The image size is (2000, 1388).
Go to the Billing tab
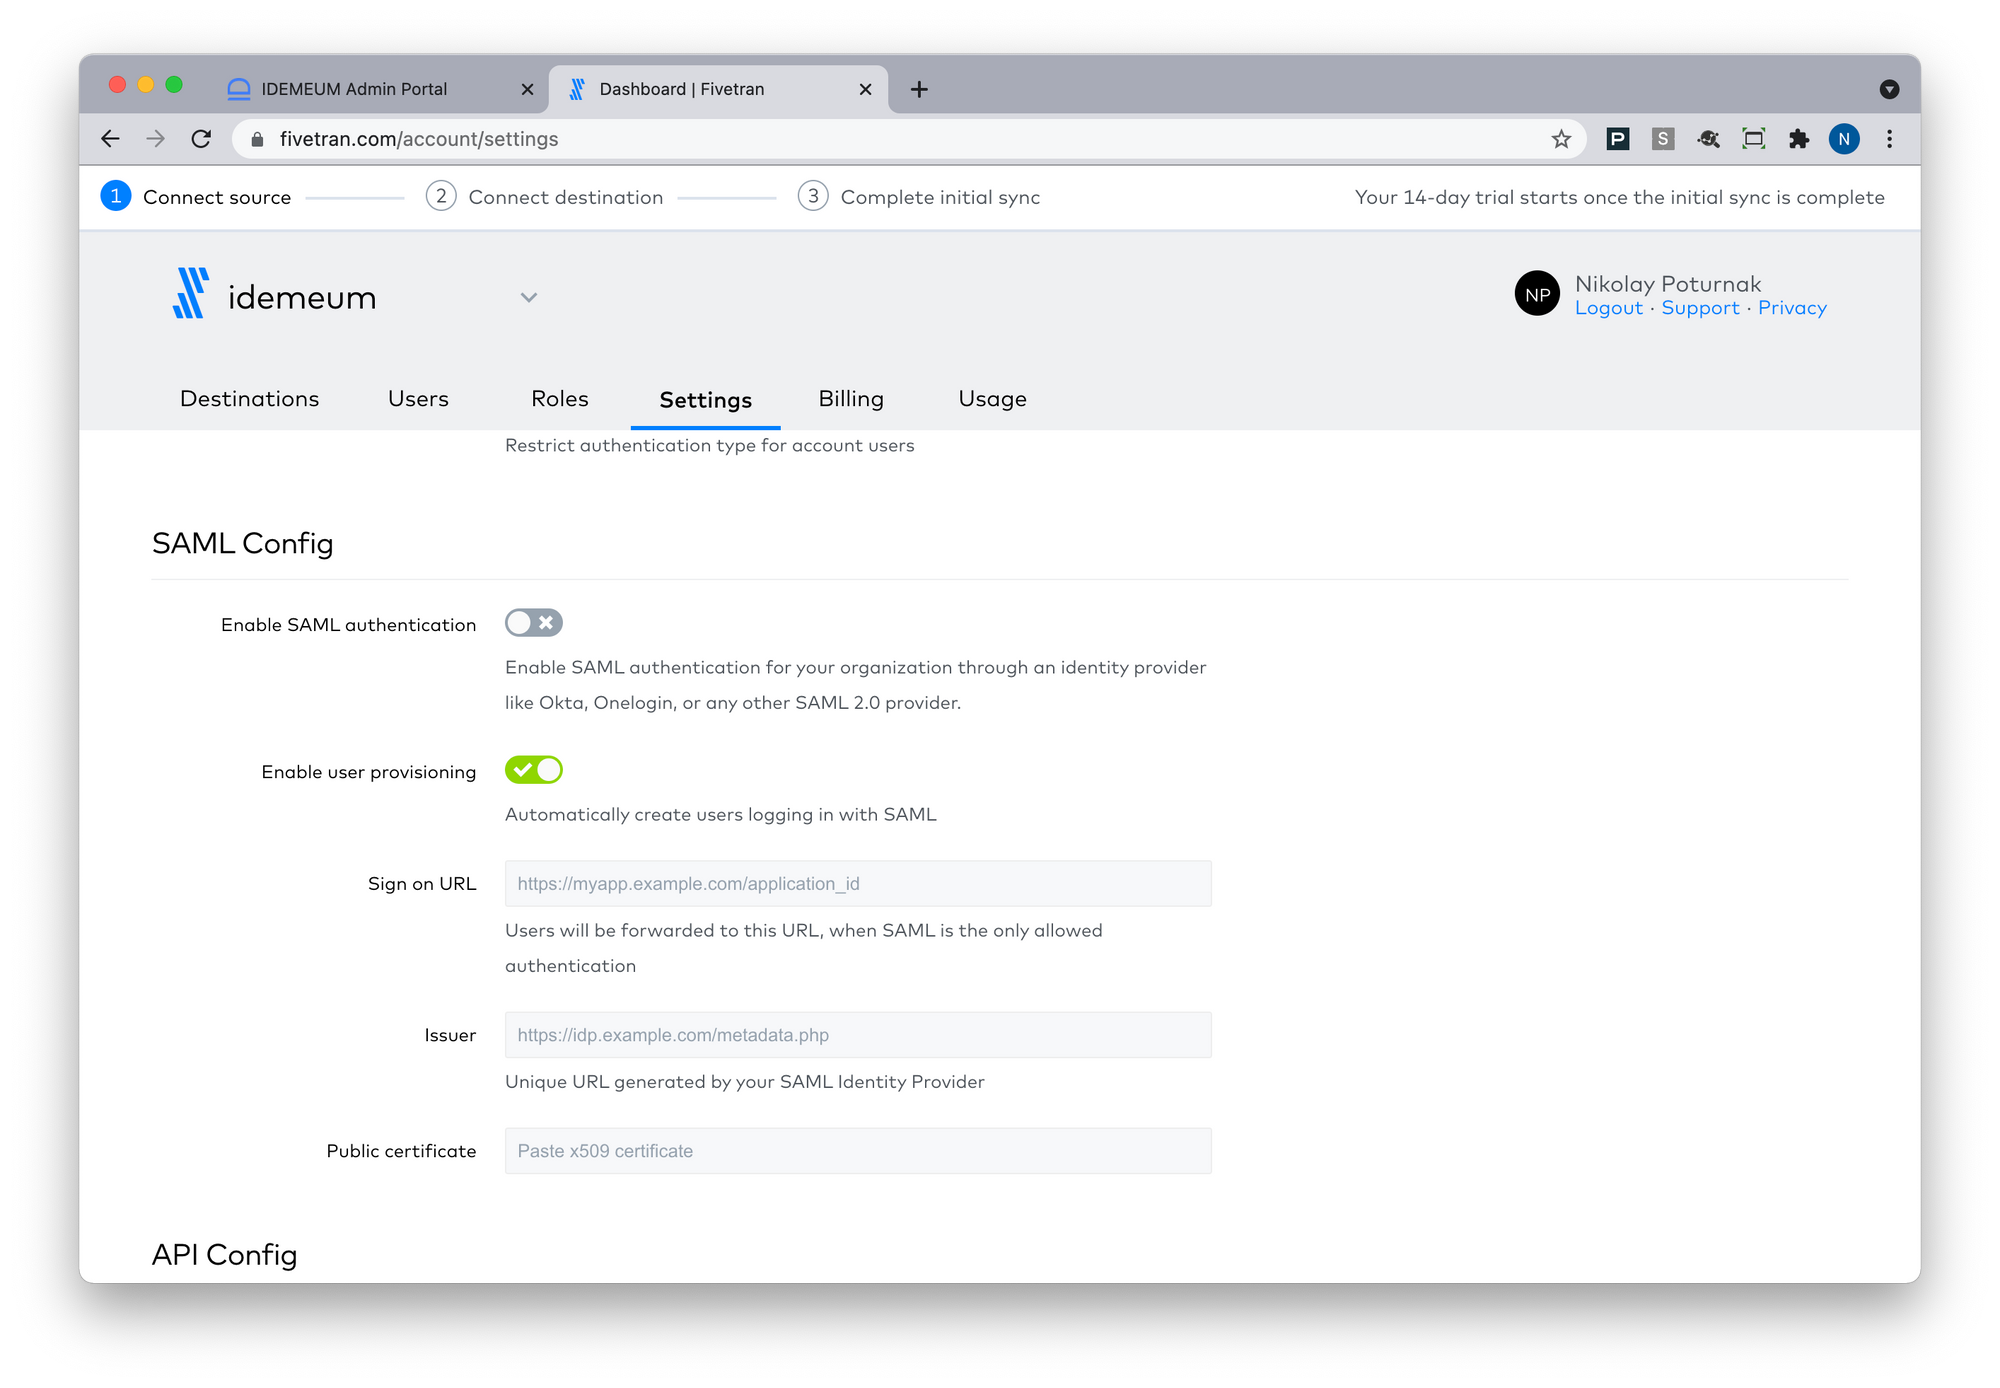click(x=851, y=399)
